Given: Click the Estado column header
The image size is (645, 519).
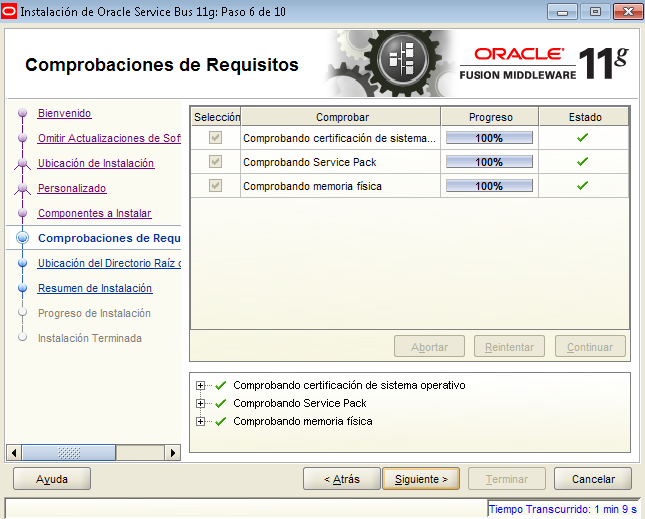Looking at the screenshot, I should [584, 117].
